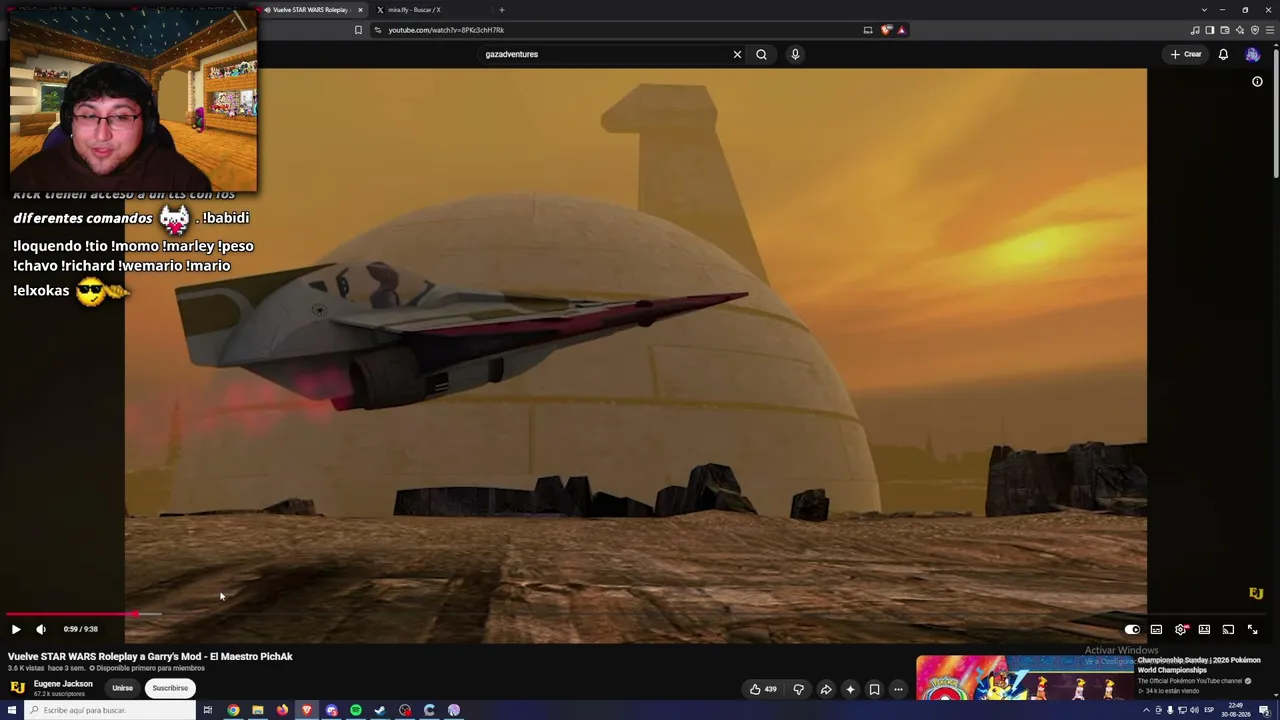Open the Pokémon World Championships video thumbnail
The width and height of the screenshot is (1280, 720).
click(x=1025, y=677)
